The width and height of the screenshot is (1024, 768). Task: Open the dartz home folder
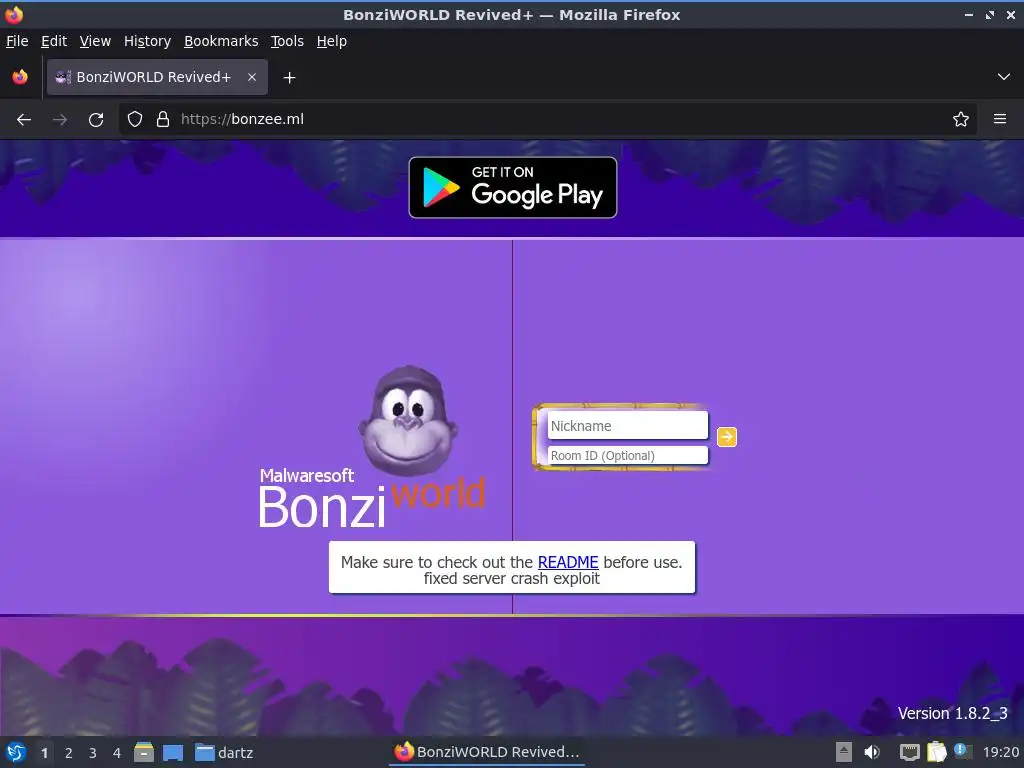224,753
